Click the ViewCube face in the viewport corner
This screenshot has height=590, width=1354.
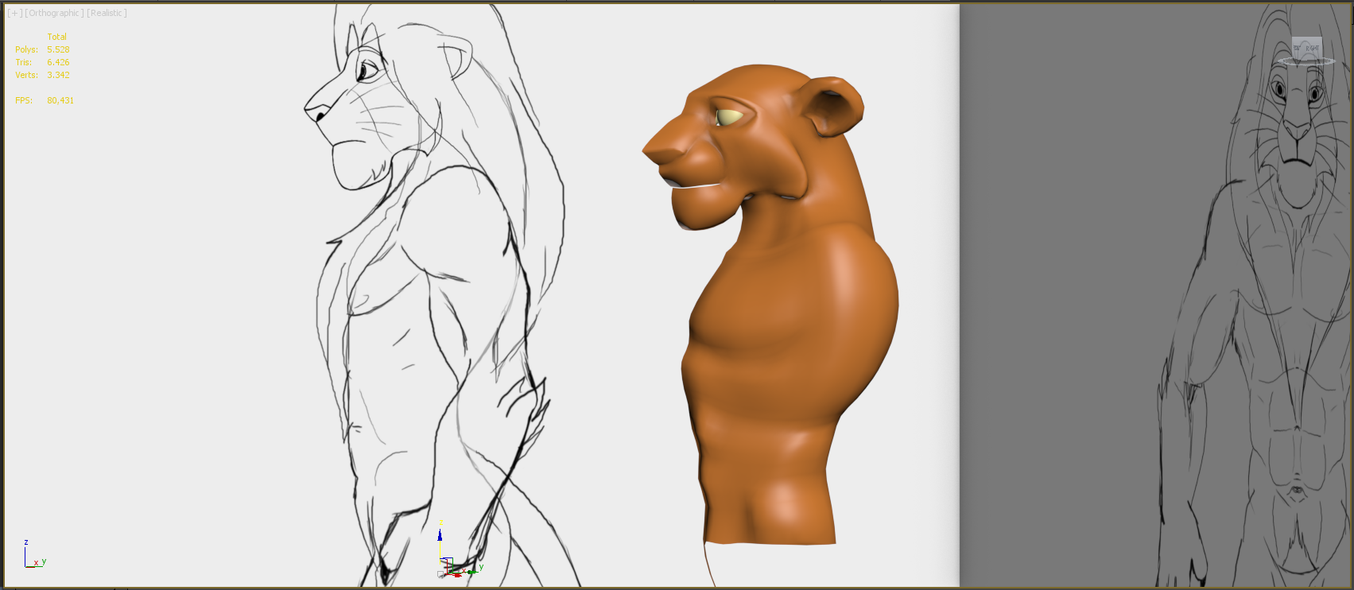pyautogui.click(x=1307, y=47)
